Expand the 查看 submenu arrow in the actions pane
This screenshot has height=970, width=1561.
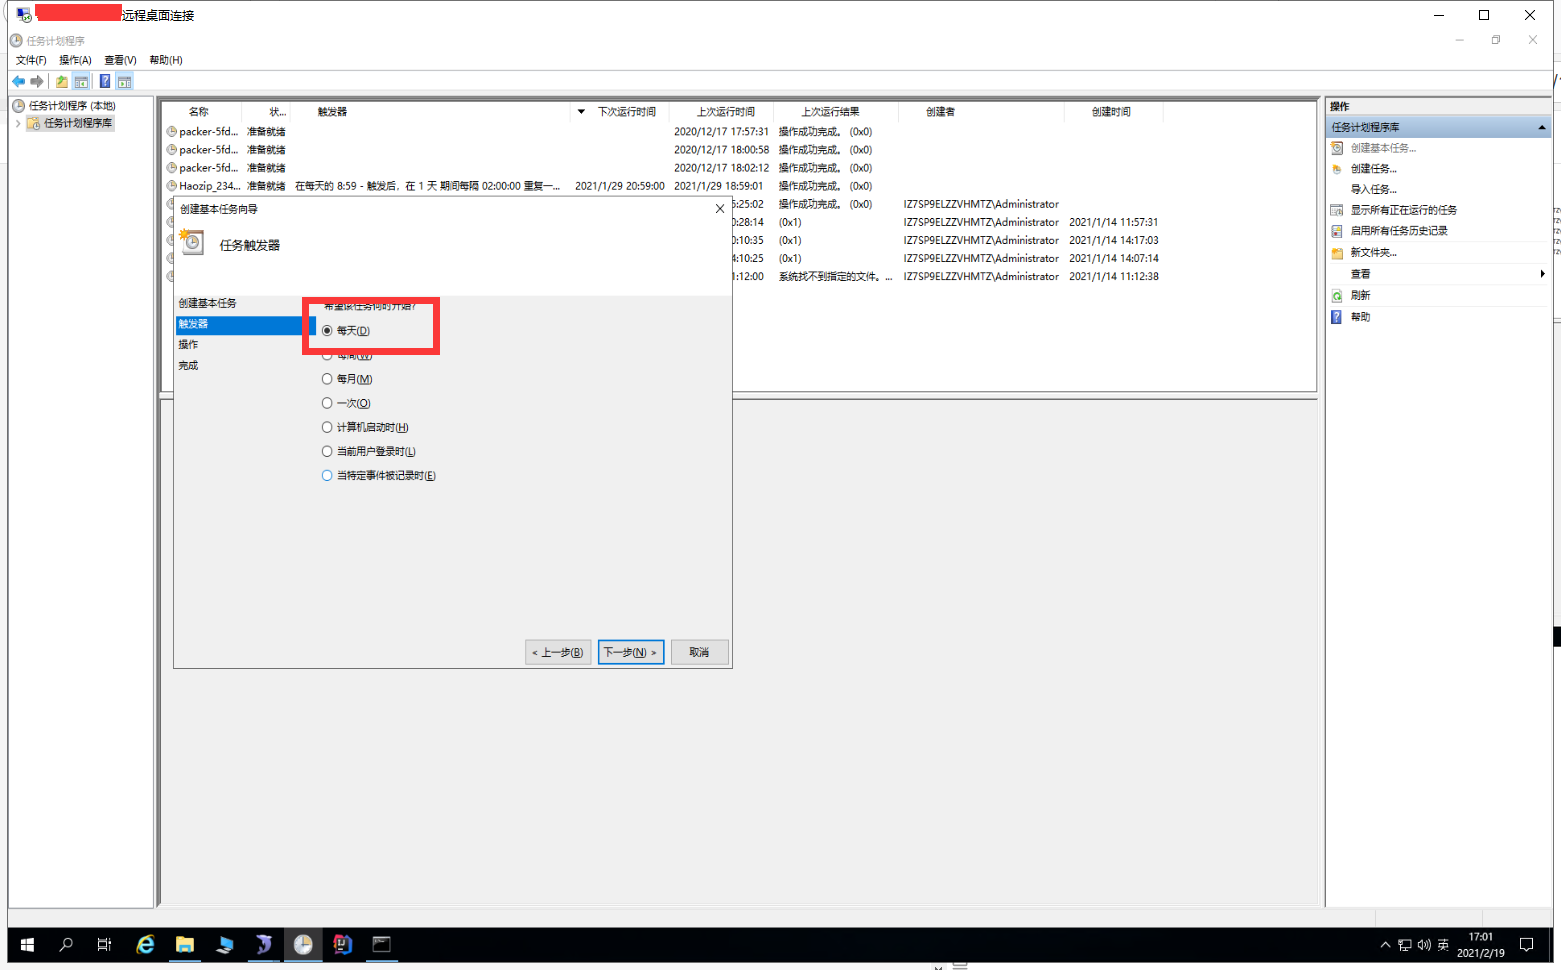pos(1542,274)
